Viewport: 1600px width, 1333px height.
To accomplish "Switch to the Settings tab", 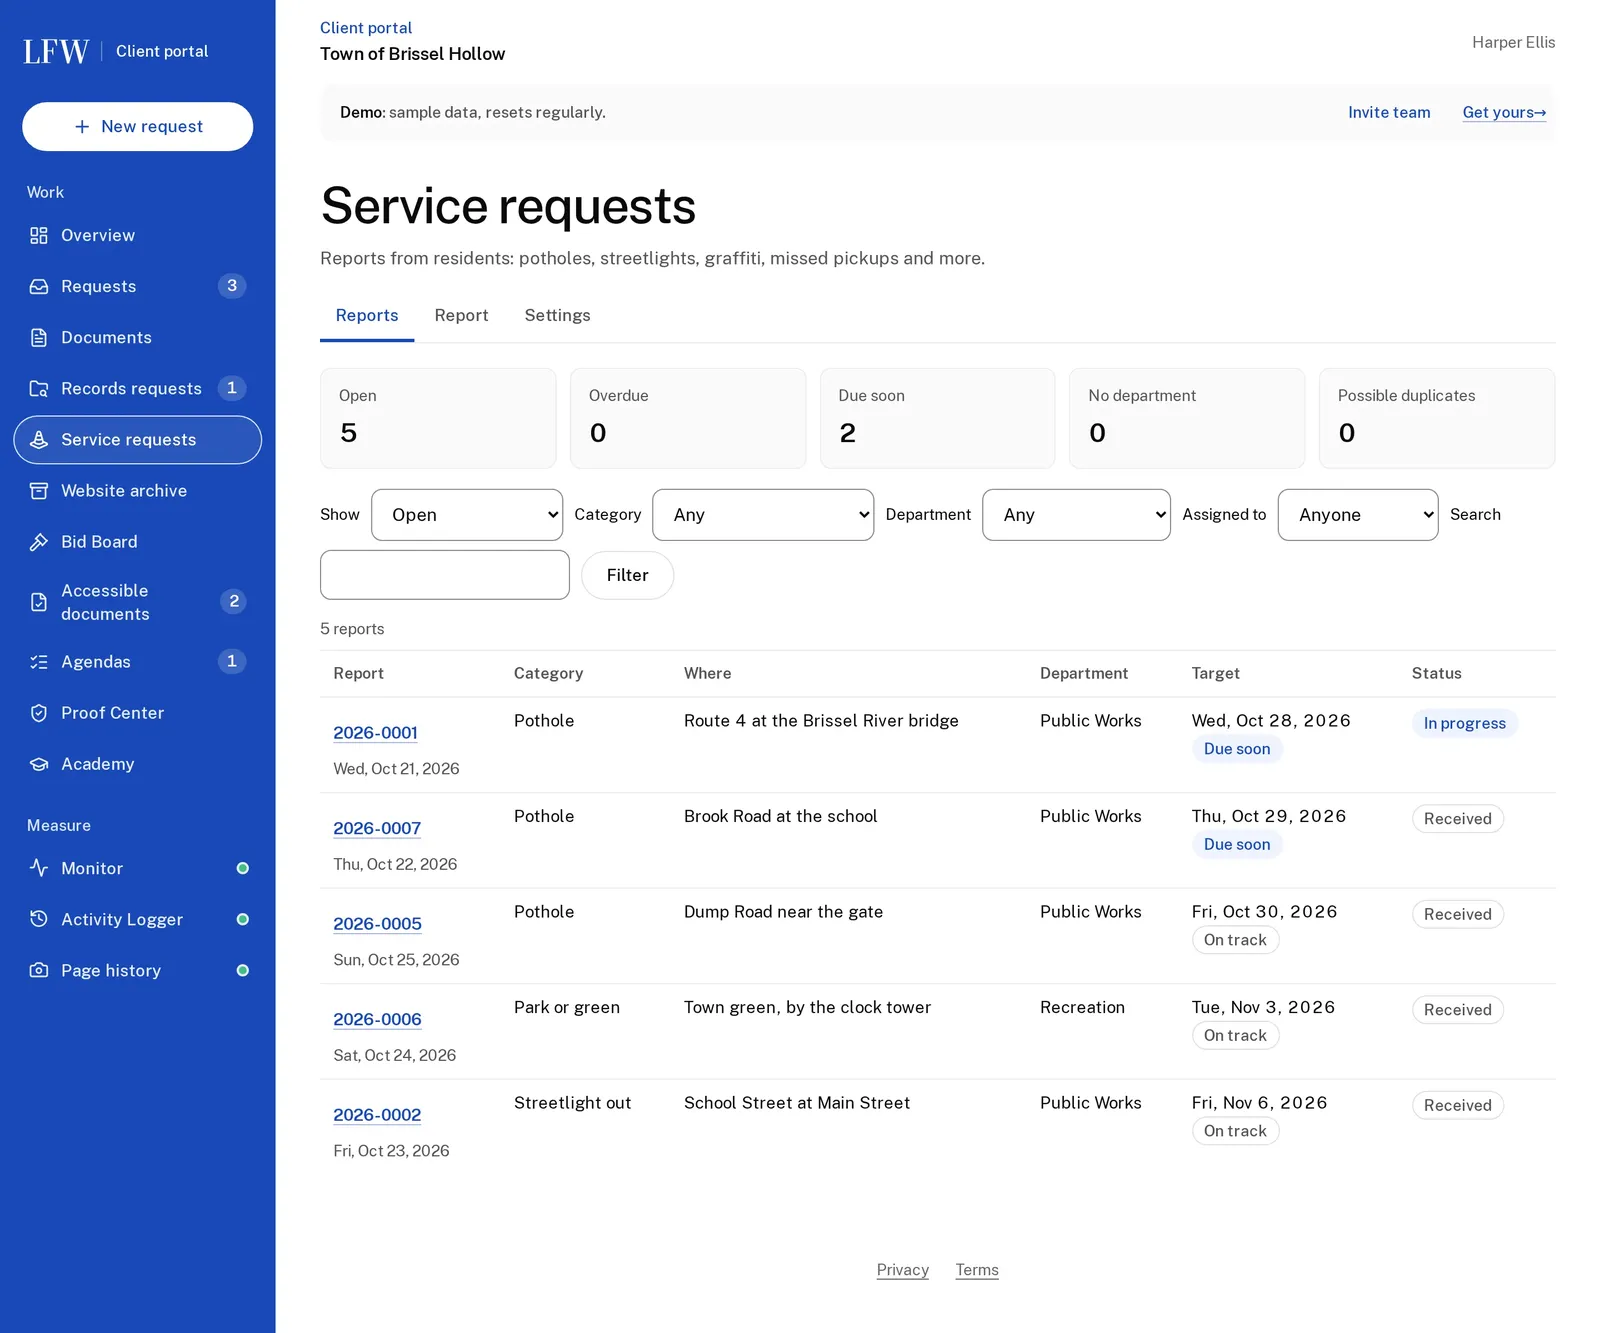I will [557, 315].
